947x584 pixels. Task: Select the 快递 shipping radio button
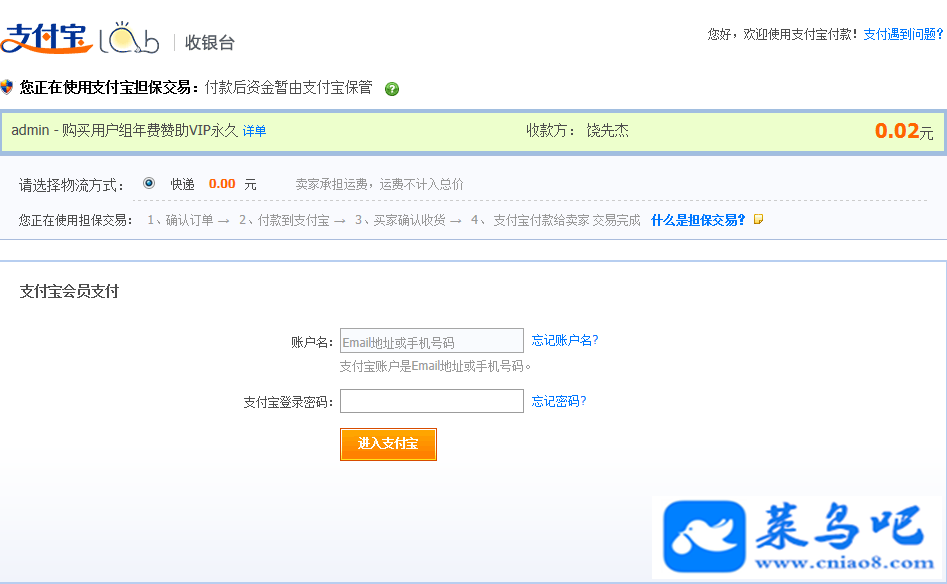click(x=149, y=183)
